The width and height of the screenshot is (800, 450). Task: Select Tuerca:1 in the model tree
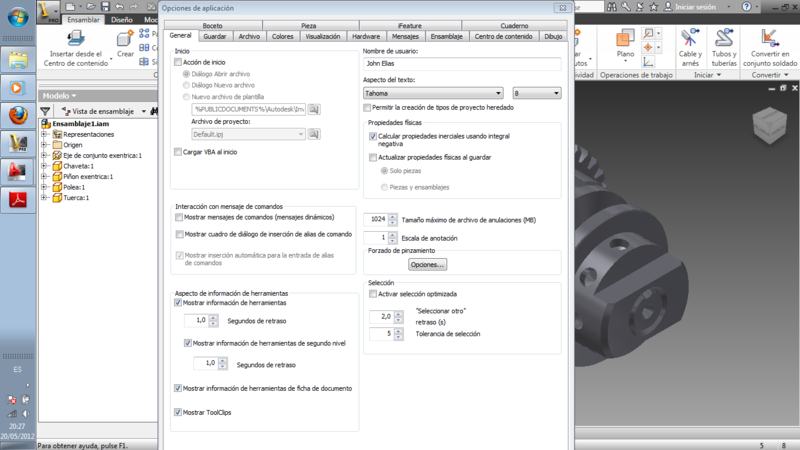pyautogui.click(x=76, y=197)
